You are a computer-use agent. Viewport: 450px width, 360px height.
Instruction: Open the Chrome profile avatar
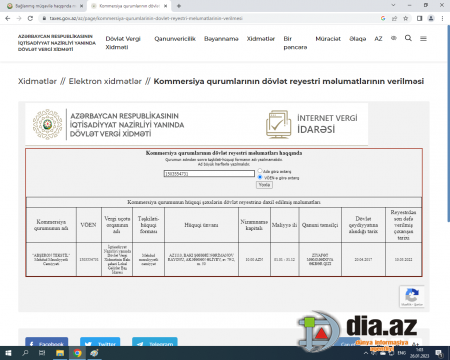click(x=431, y=18)
